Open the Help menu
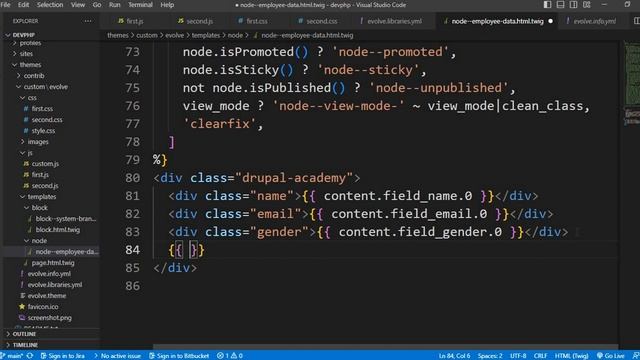The image size is (640, 360). [167, 5]
